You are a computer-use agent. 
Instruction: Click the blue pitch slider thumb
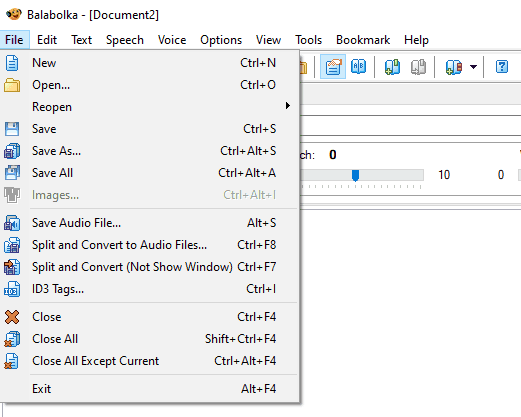point(356,175)
